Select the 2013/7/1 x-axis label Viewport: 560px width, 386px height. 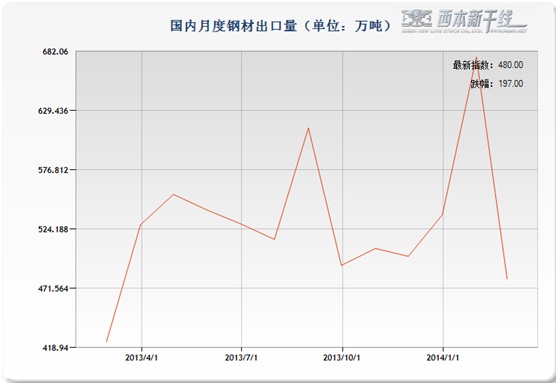[241, 358]
